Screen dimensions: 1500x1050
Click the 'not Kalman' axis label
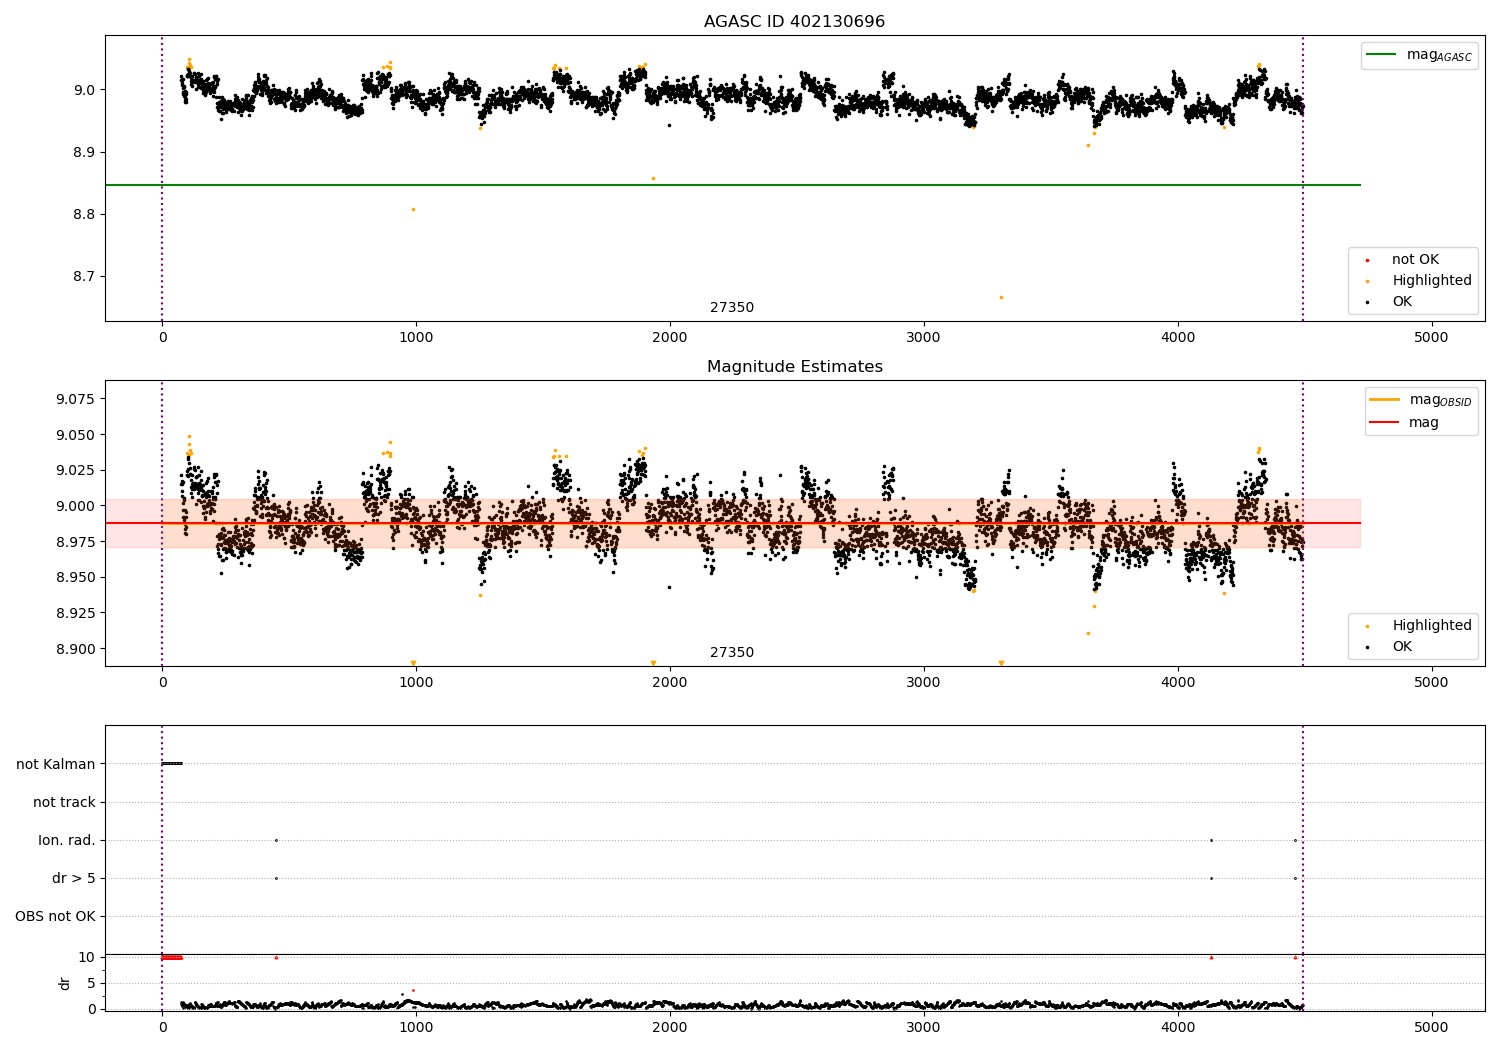[x=56, y=764]
